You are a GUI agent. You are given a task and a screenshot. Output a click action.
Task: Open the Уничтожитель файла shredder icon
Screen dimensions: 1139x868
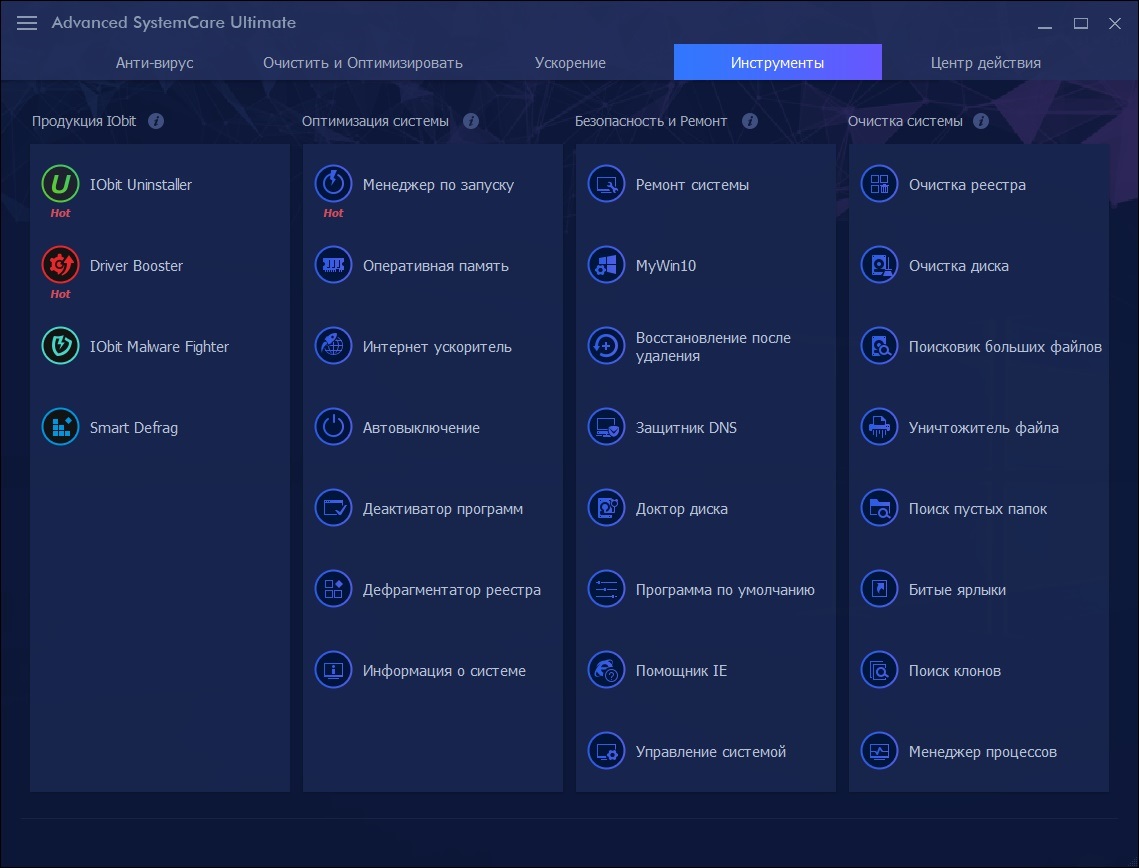click(879, 427)
